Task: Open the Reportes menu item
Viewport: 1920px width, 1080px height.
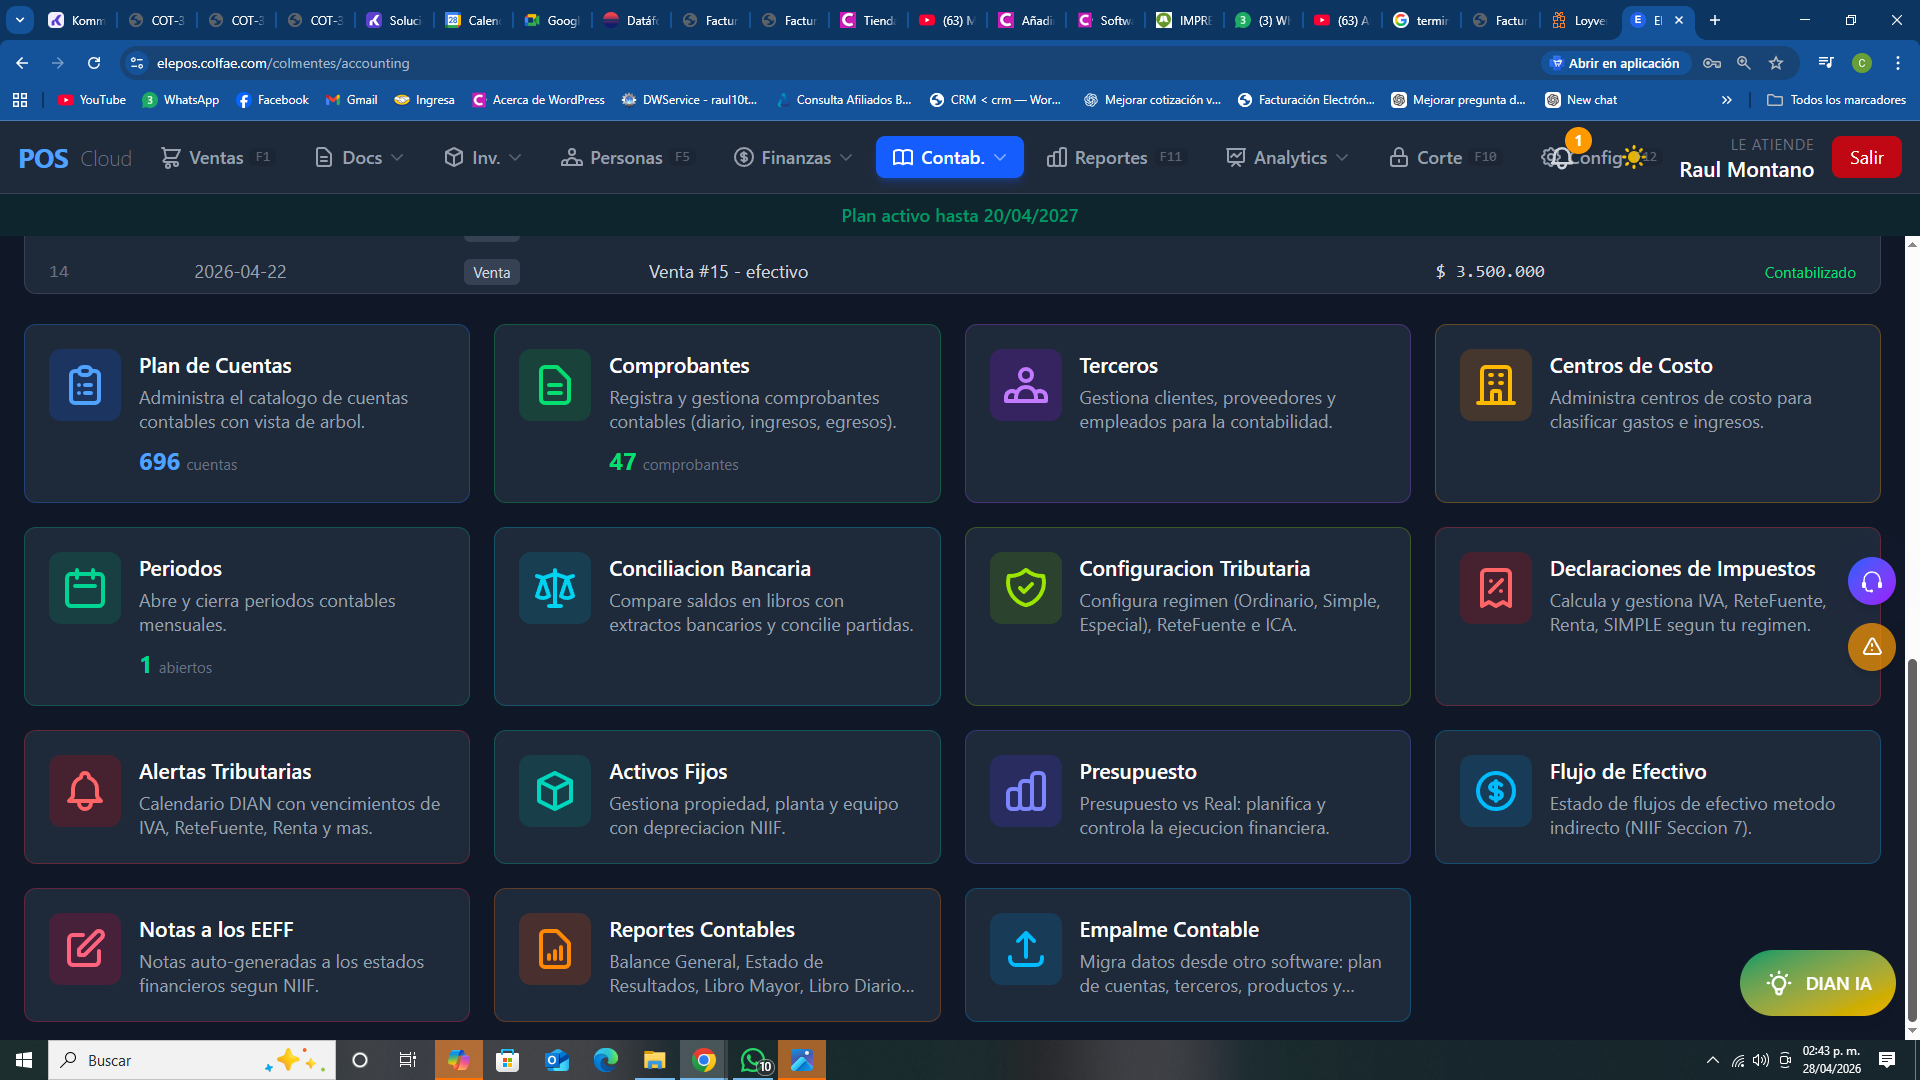Action: [x=1110, y=158]
